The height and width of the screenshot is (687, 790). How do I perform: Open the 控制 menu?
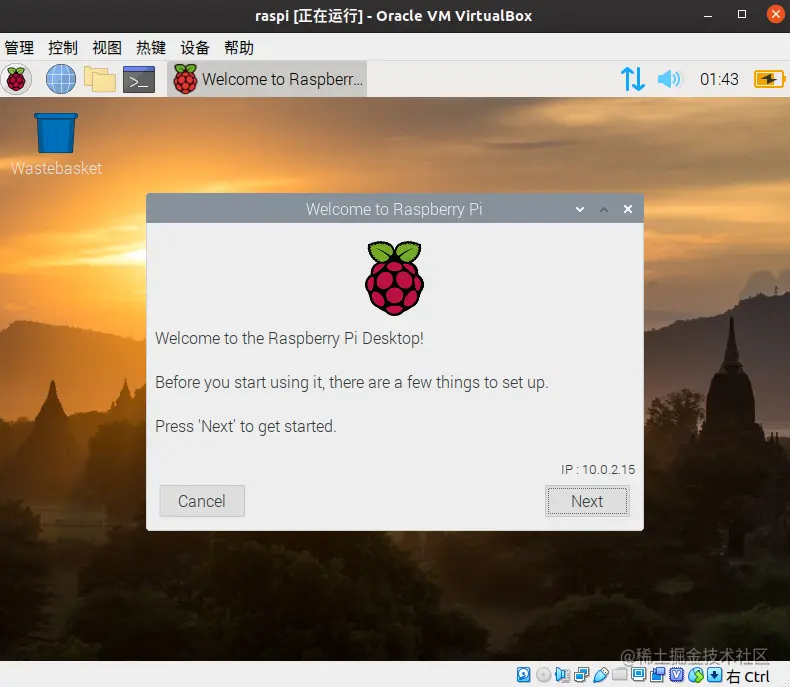coord(63,48)
